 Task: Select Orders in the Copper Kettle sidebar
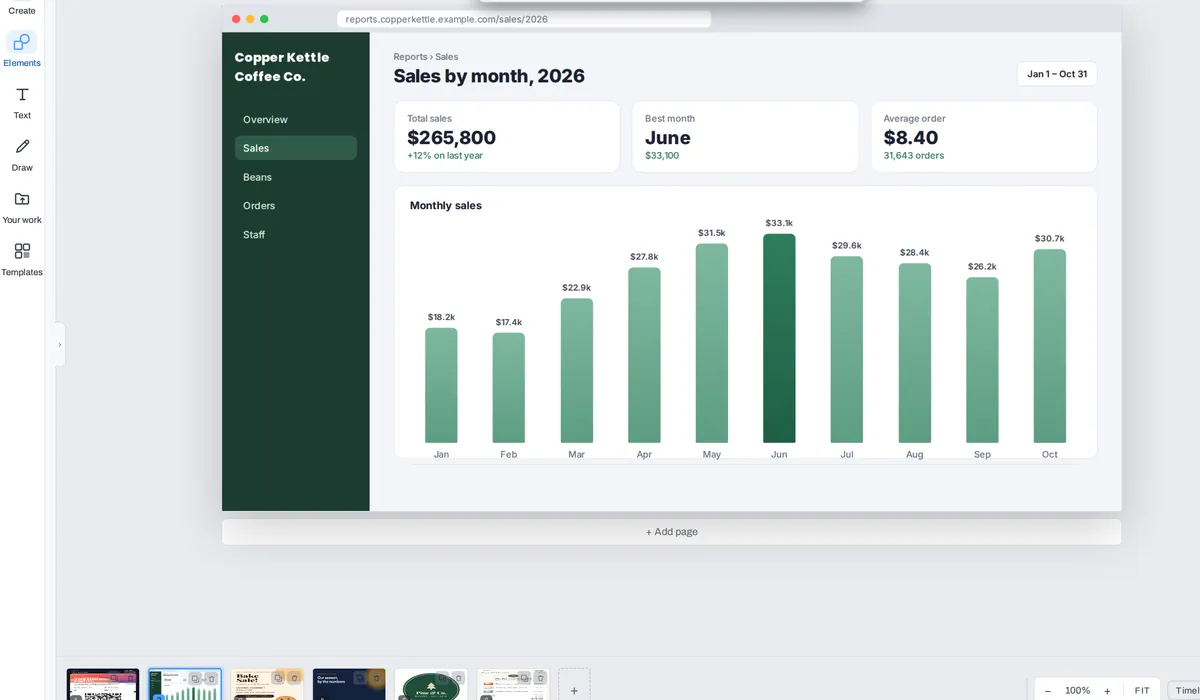pos(296,205)
